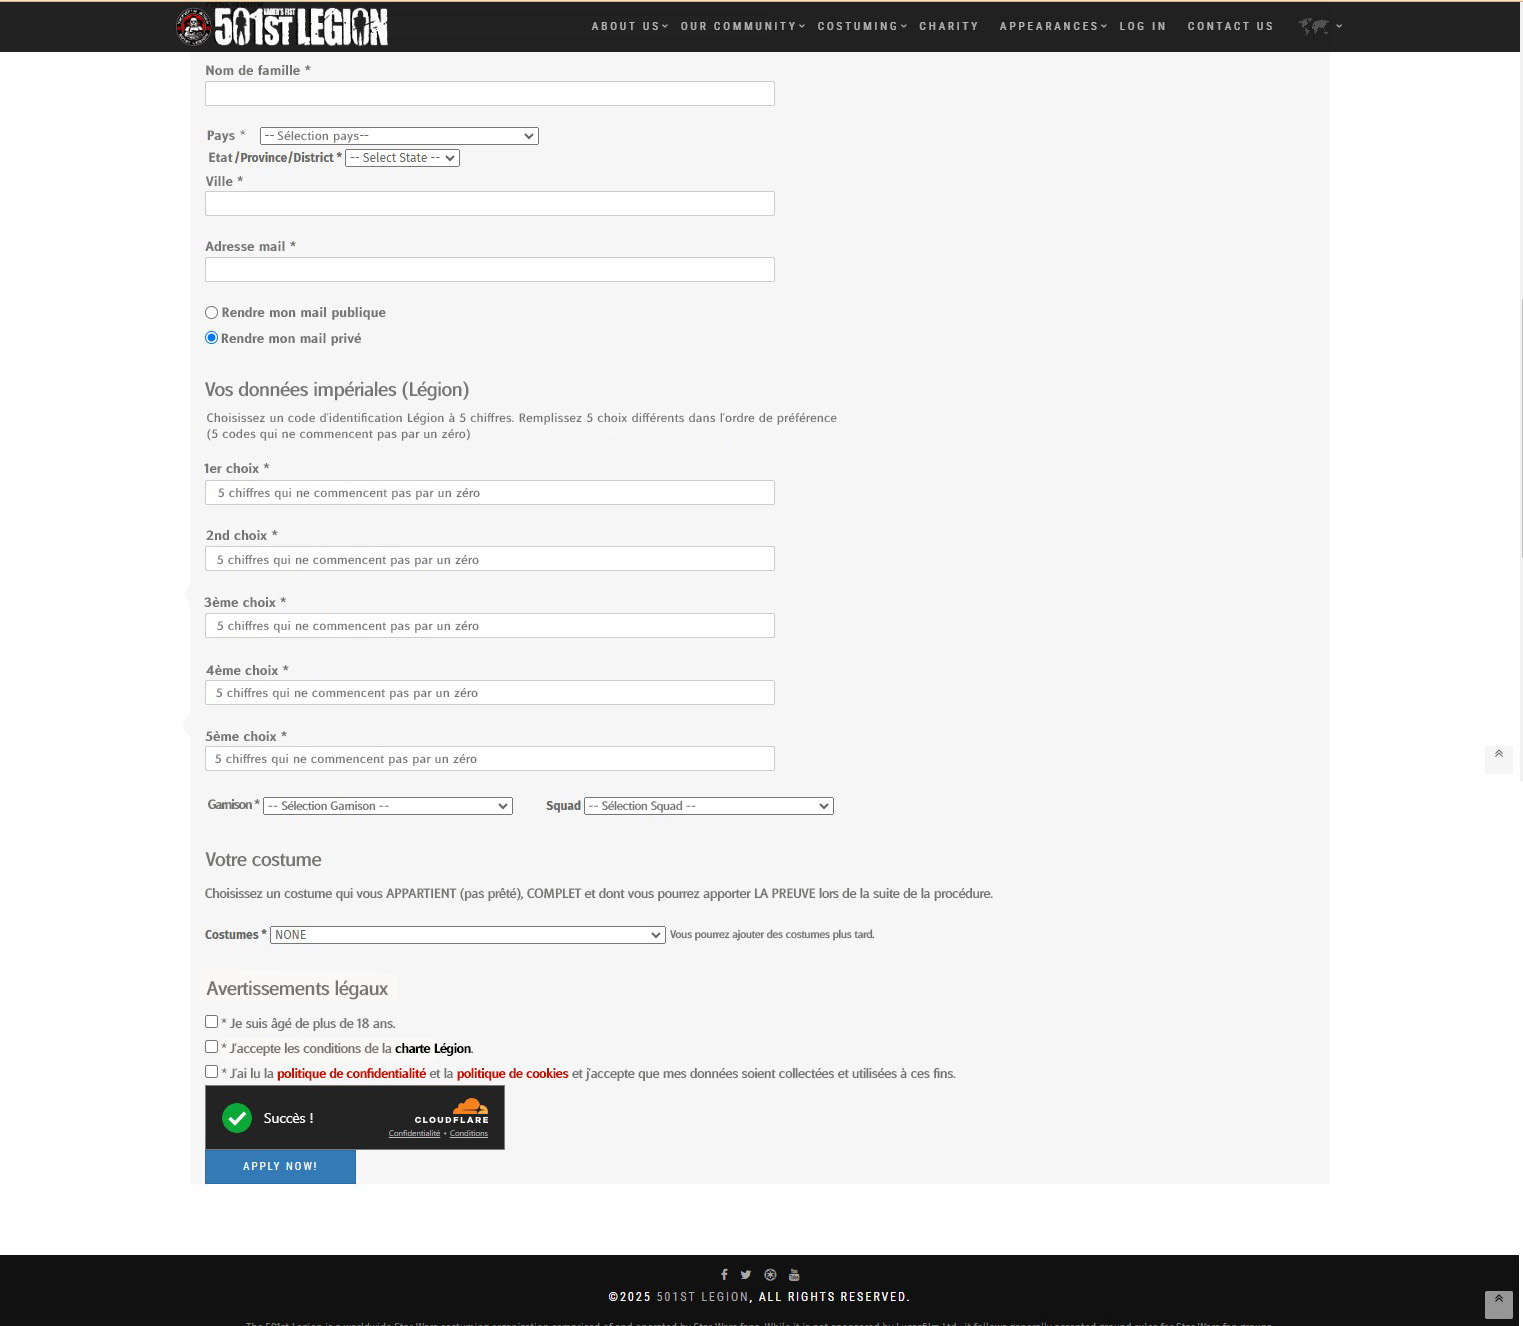
Task: Open the YouTube icon in footer
Action: tap(794, 1274)
